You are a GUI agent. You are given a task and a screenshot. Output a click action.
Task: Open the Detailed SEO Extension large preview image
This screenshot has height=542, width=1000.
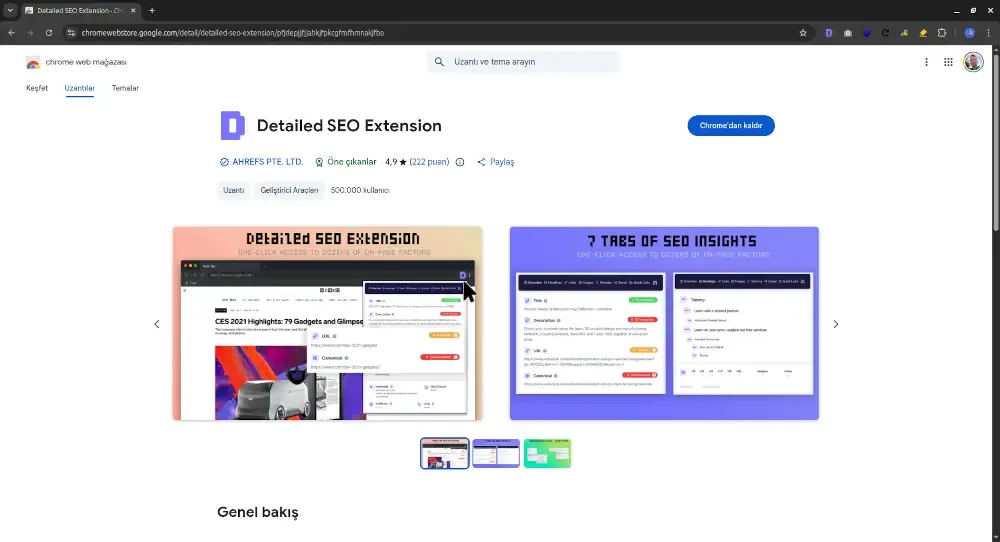coord(327,323)
